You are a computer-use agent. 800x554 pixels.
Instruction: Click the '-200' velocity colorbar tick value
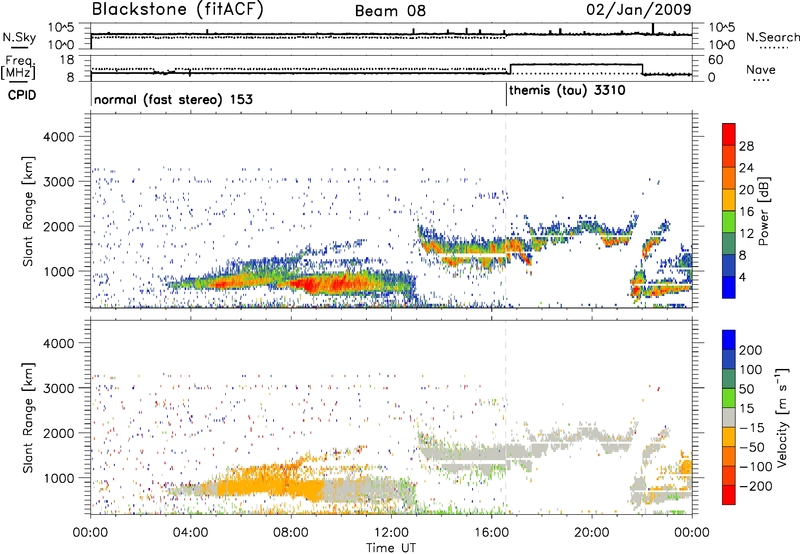click(756, 486)
